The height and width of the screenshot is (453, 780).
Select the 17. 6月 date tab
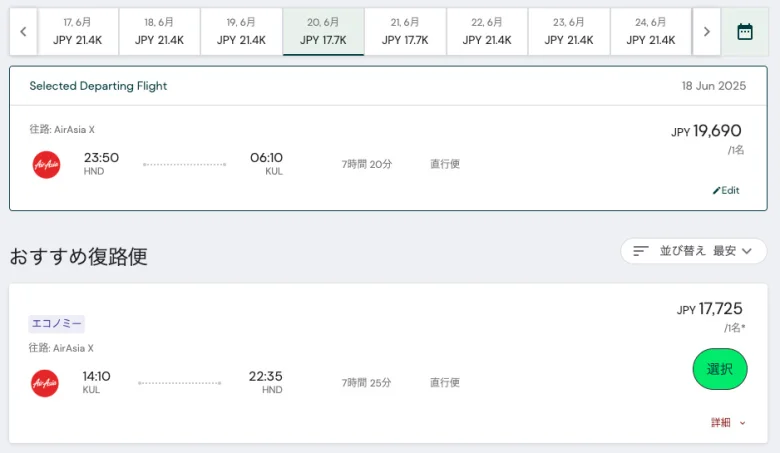[x=78, y=32]
